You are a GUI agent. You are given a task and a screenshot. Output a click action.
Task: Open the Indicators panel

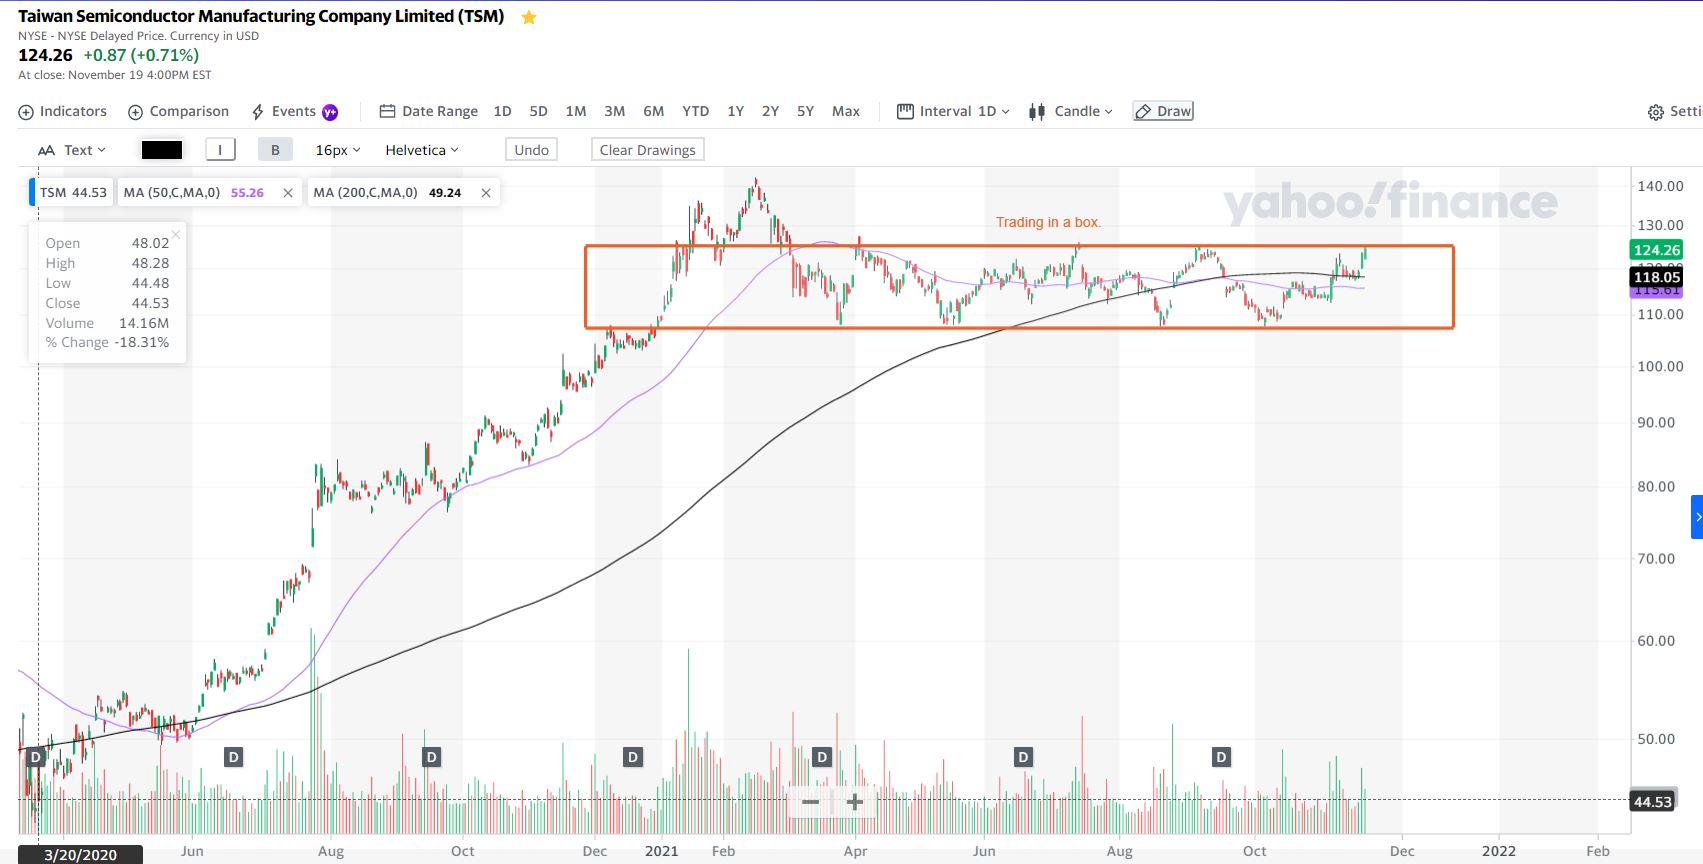(x=62, y=111)
